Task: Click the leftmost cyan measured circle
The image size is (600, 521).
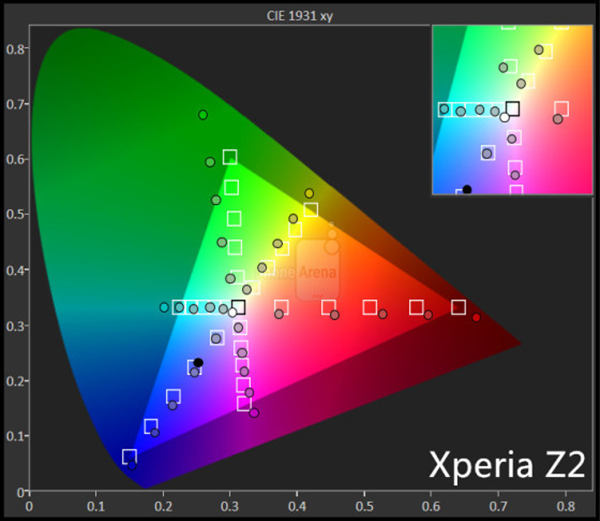Action: 164,307
